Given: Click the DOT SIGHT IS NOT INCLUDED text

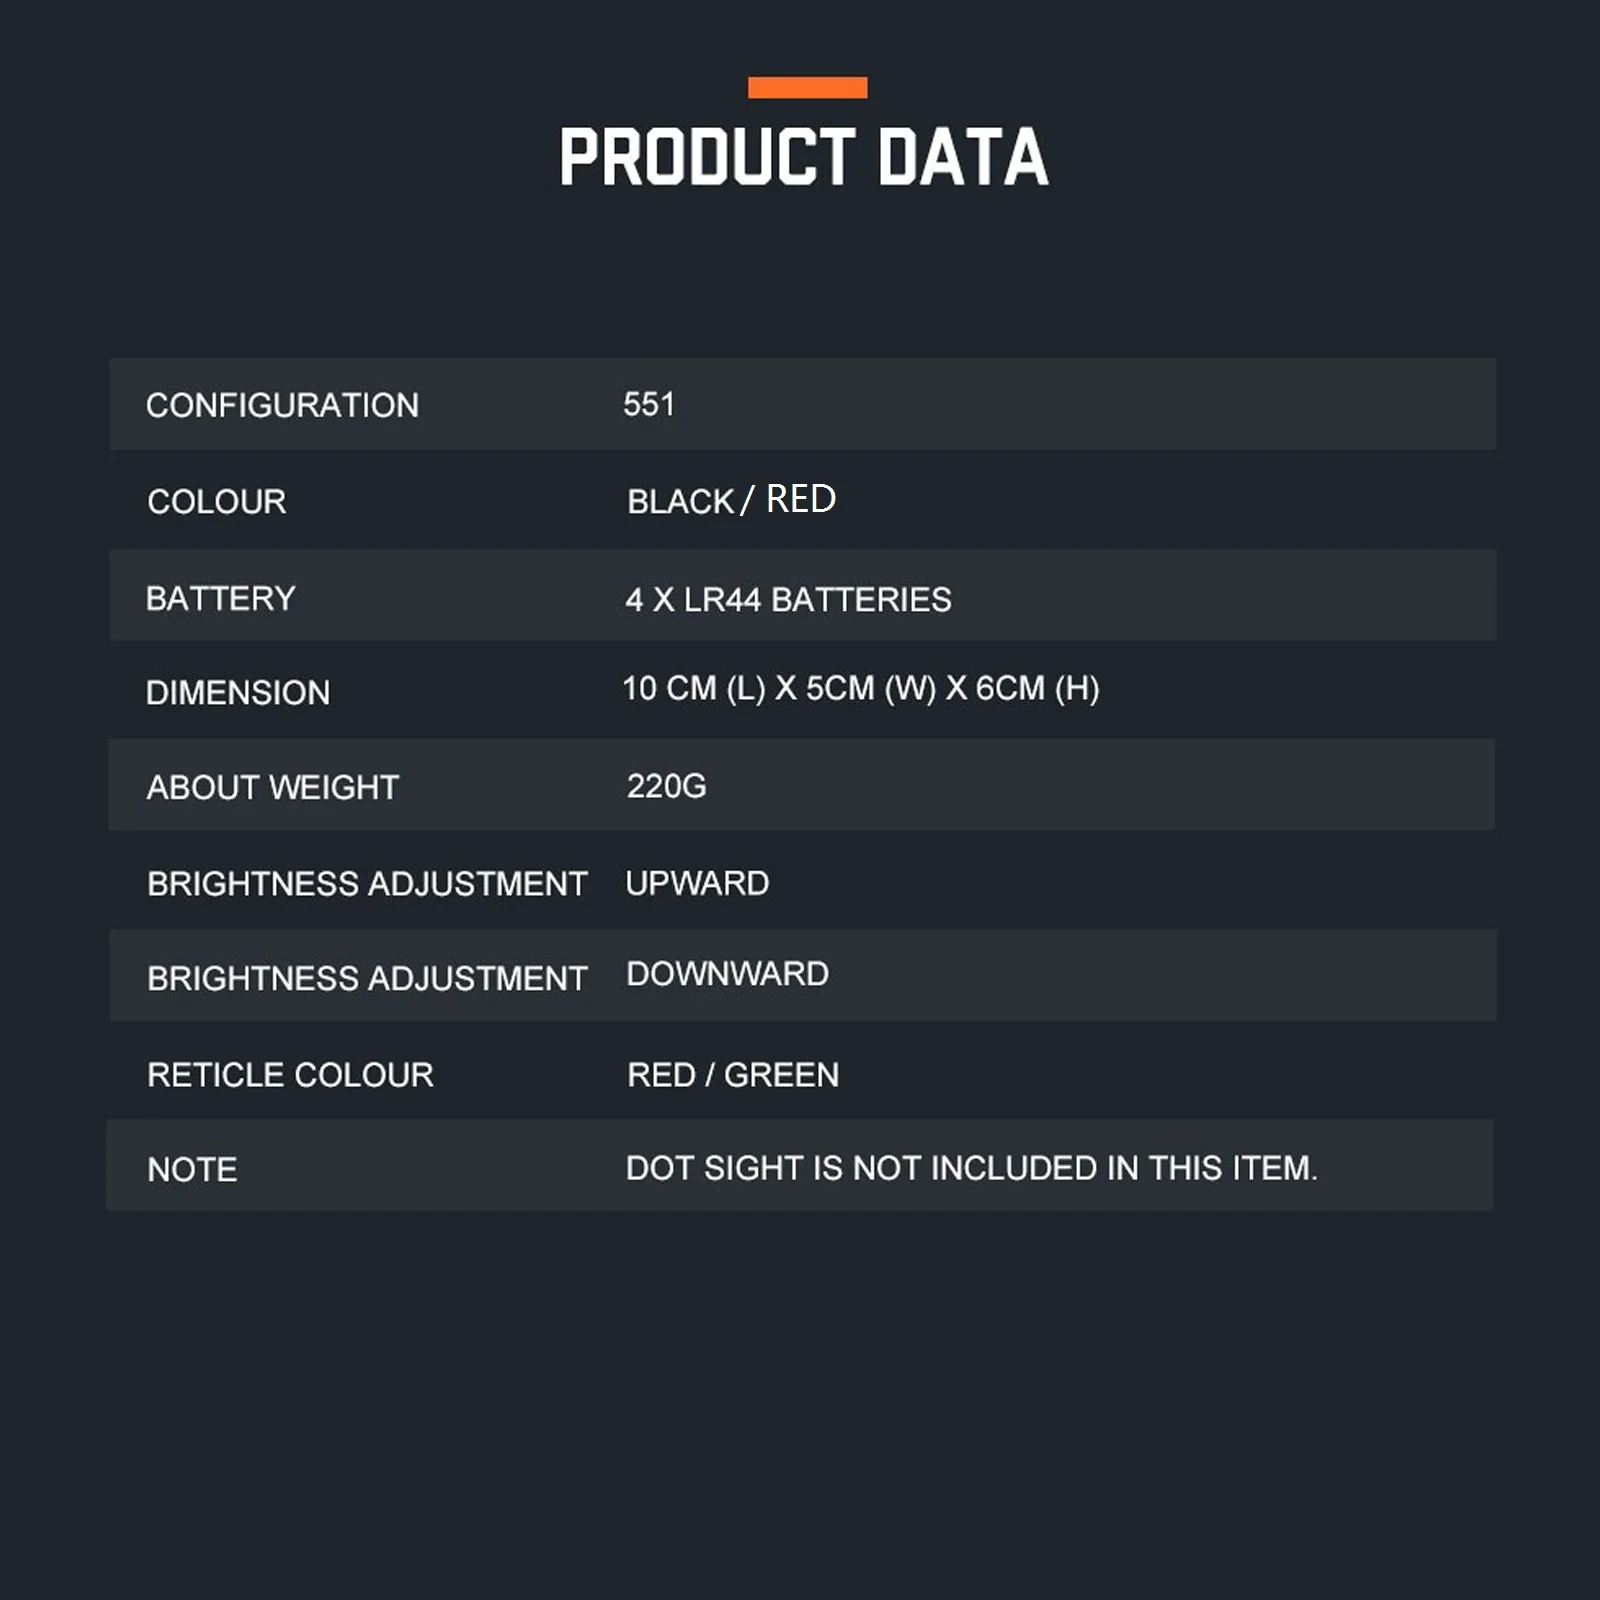Looking at the screenshot, I should coord(971,1167).
